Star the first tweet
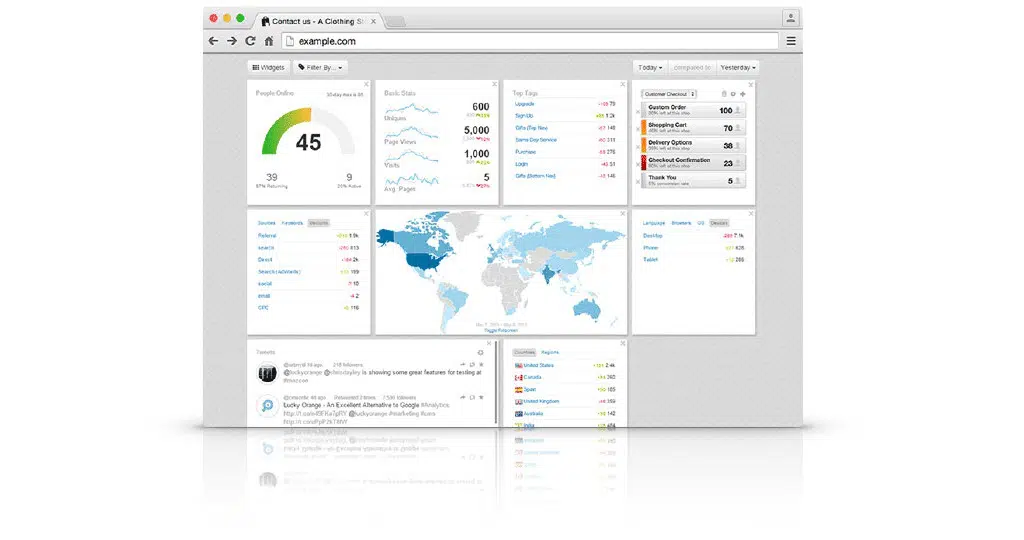 pos(481,364)
